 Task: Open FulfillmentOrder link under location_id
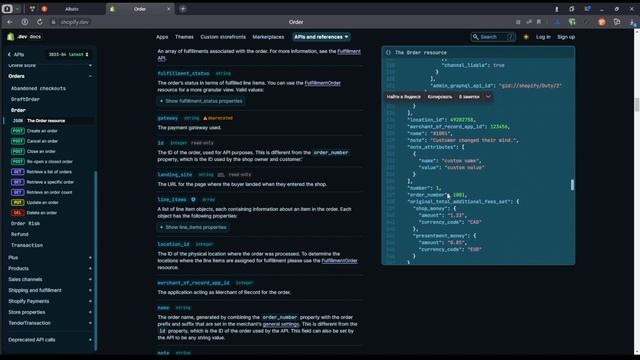click(x=339, y=260)
